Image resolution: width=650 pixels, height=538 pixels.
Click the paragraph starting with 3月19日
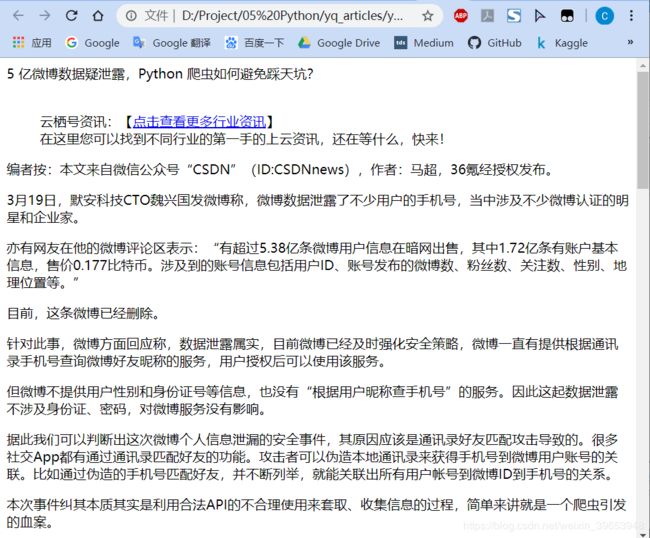click(x=318, y=209)
